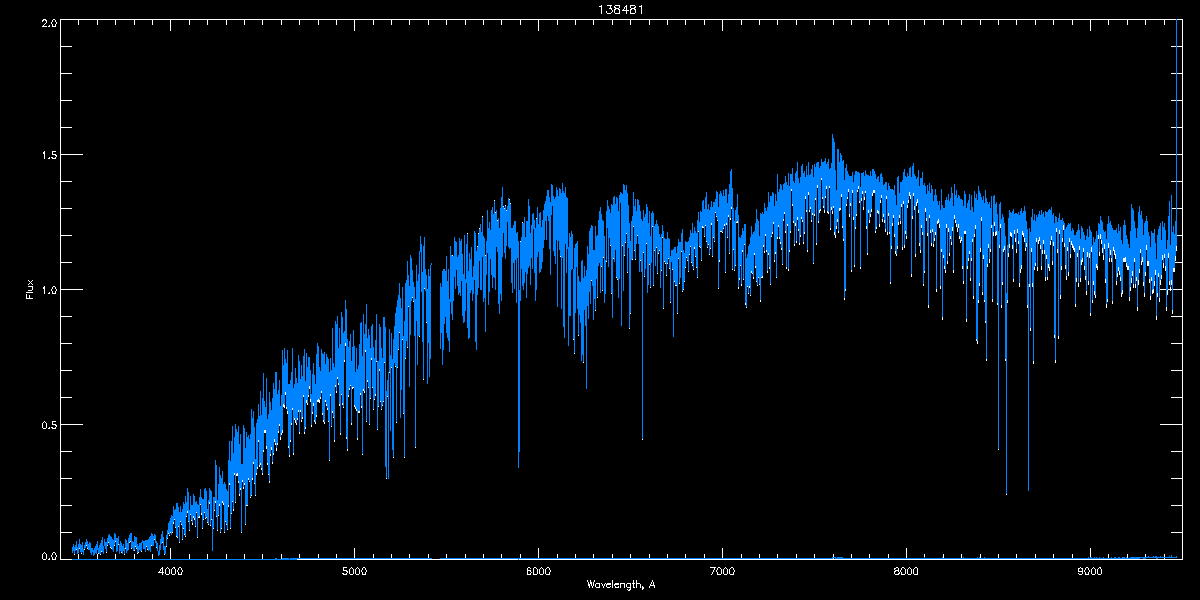Image resolution: width=1200 pixels, height=600 pixels.
Task: Select the 8000 x-axis tick label
Action: click(906, 572)
